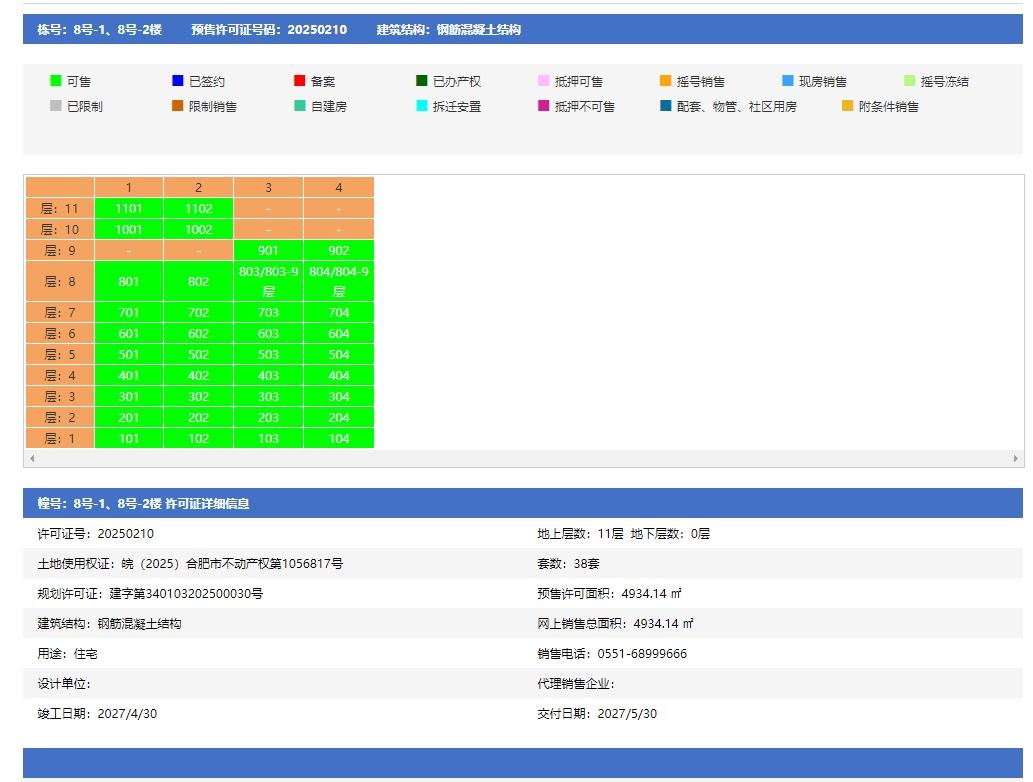
Task: Click the 许可证号：20250210 text
Action: pyautogui.click(x=96, y=534)
